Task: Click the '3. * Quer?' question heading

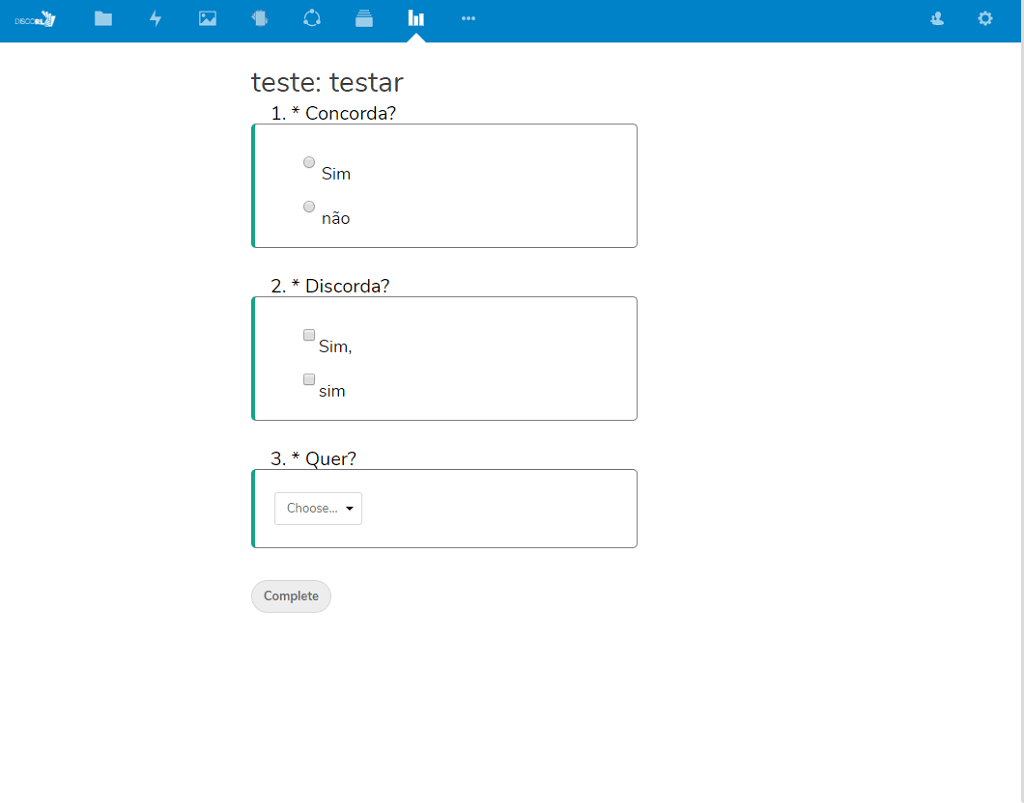Action: point(313,459)
